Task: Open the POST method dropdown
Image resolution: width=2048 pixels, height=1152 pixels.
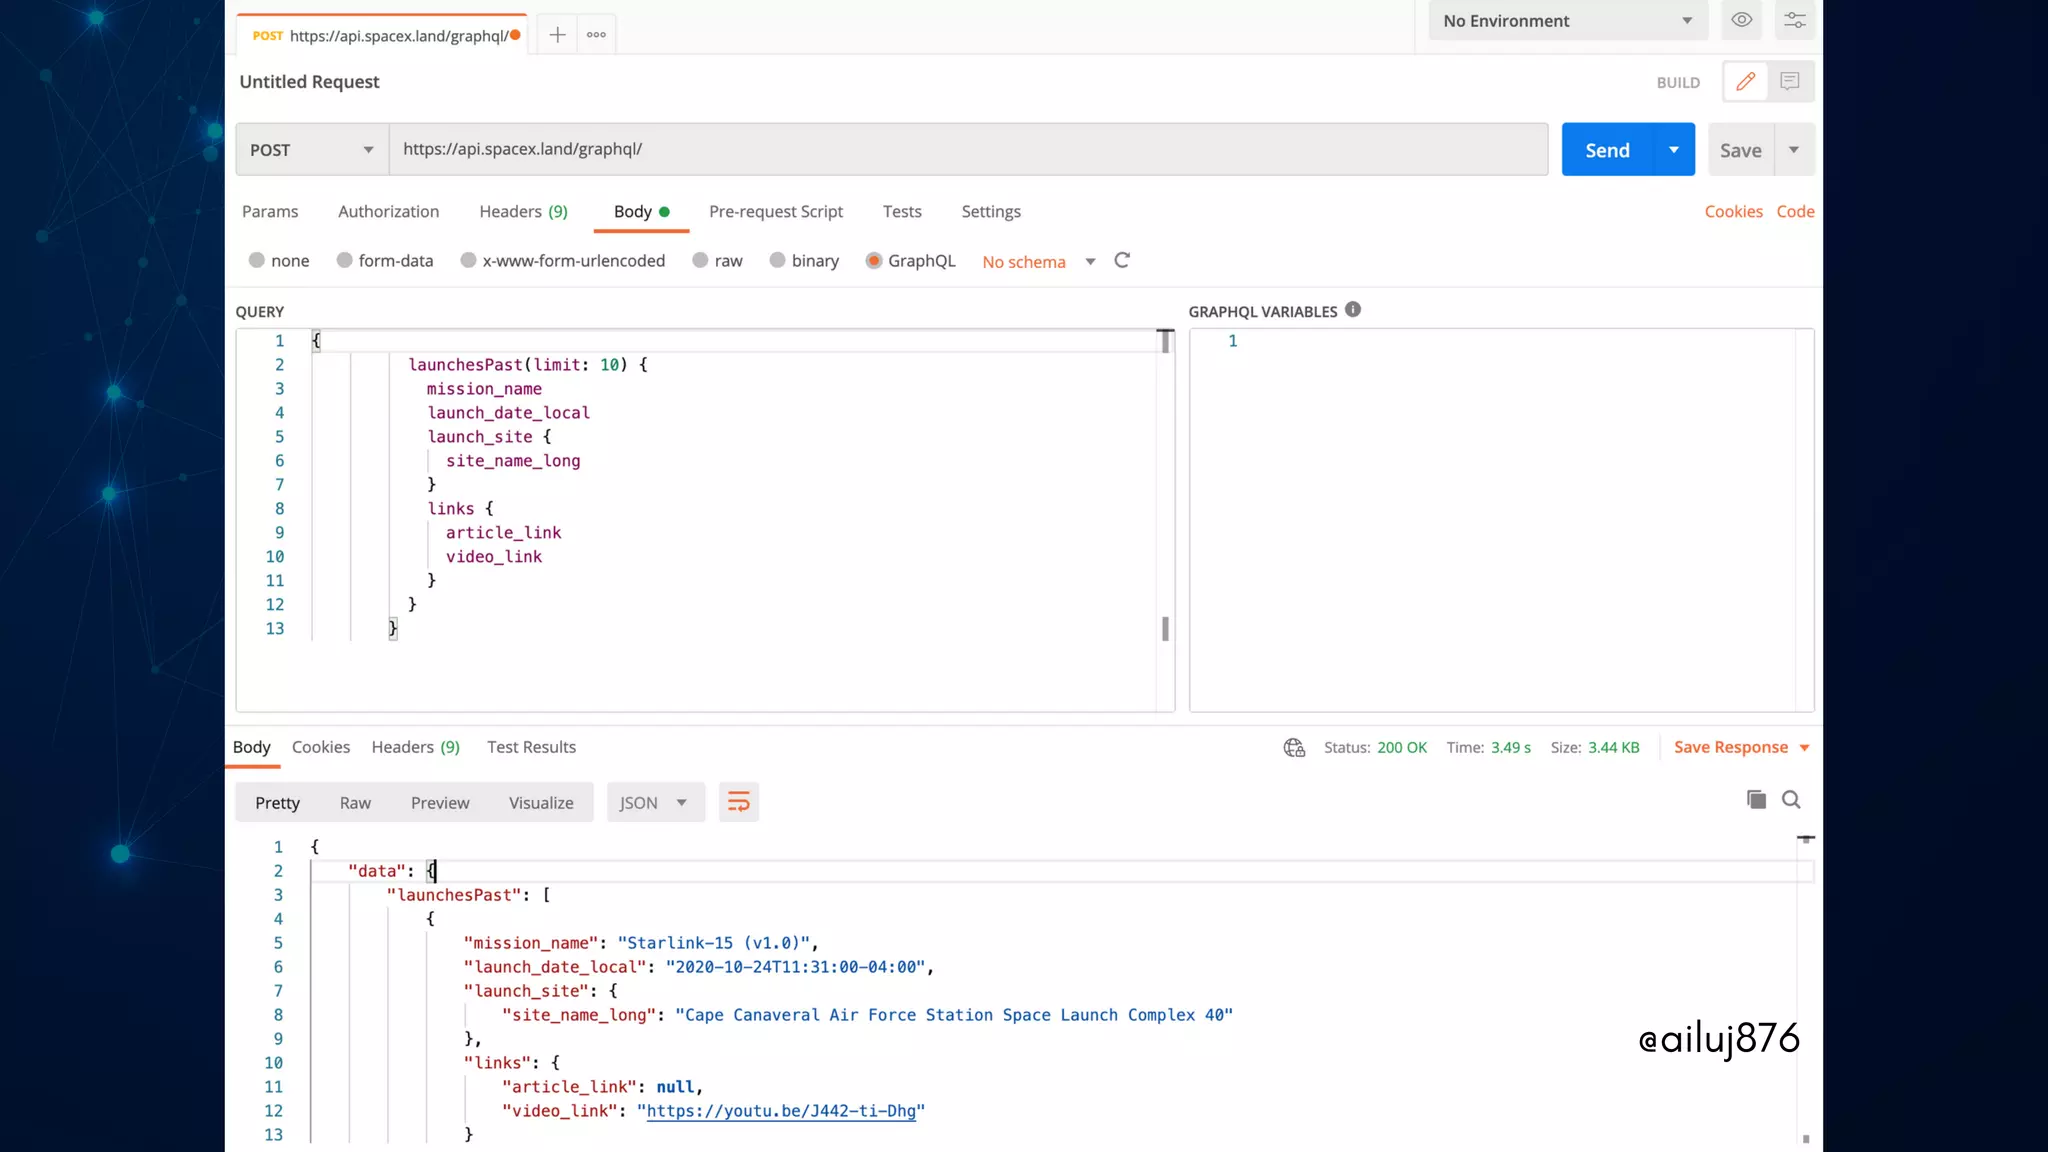Action: (x=311, y=150)
